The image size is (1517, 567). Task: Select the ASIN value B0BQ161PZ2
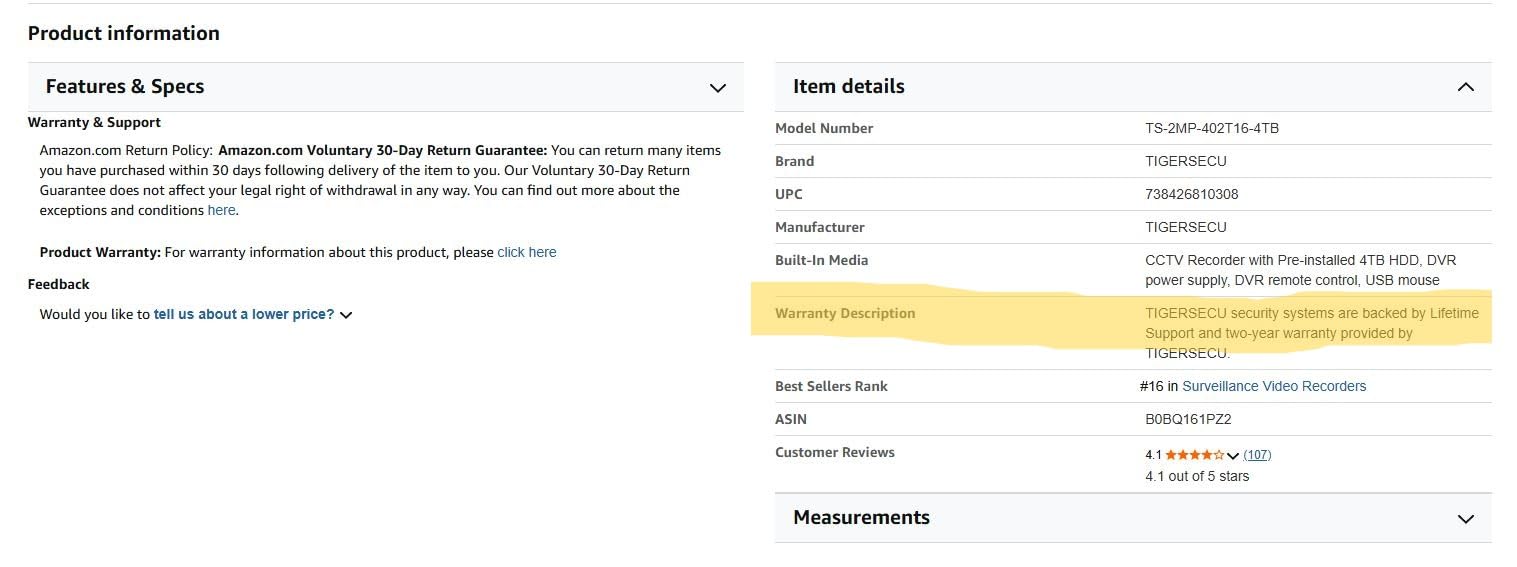pos(1188,419)
